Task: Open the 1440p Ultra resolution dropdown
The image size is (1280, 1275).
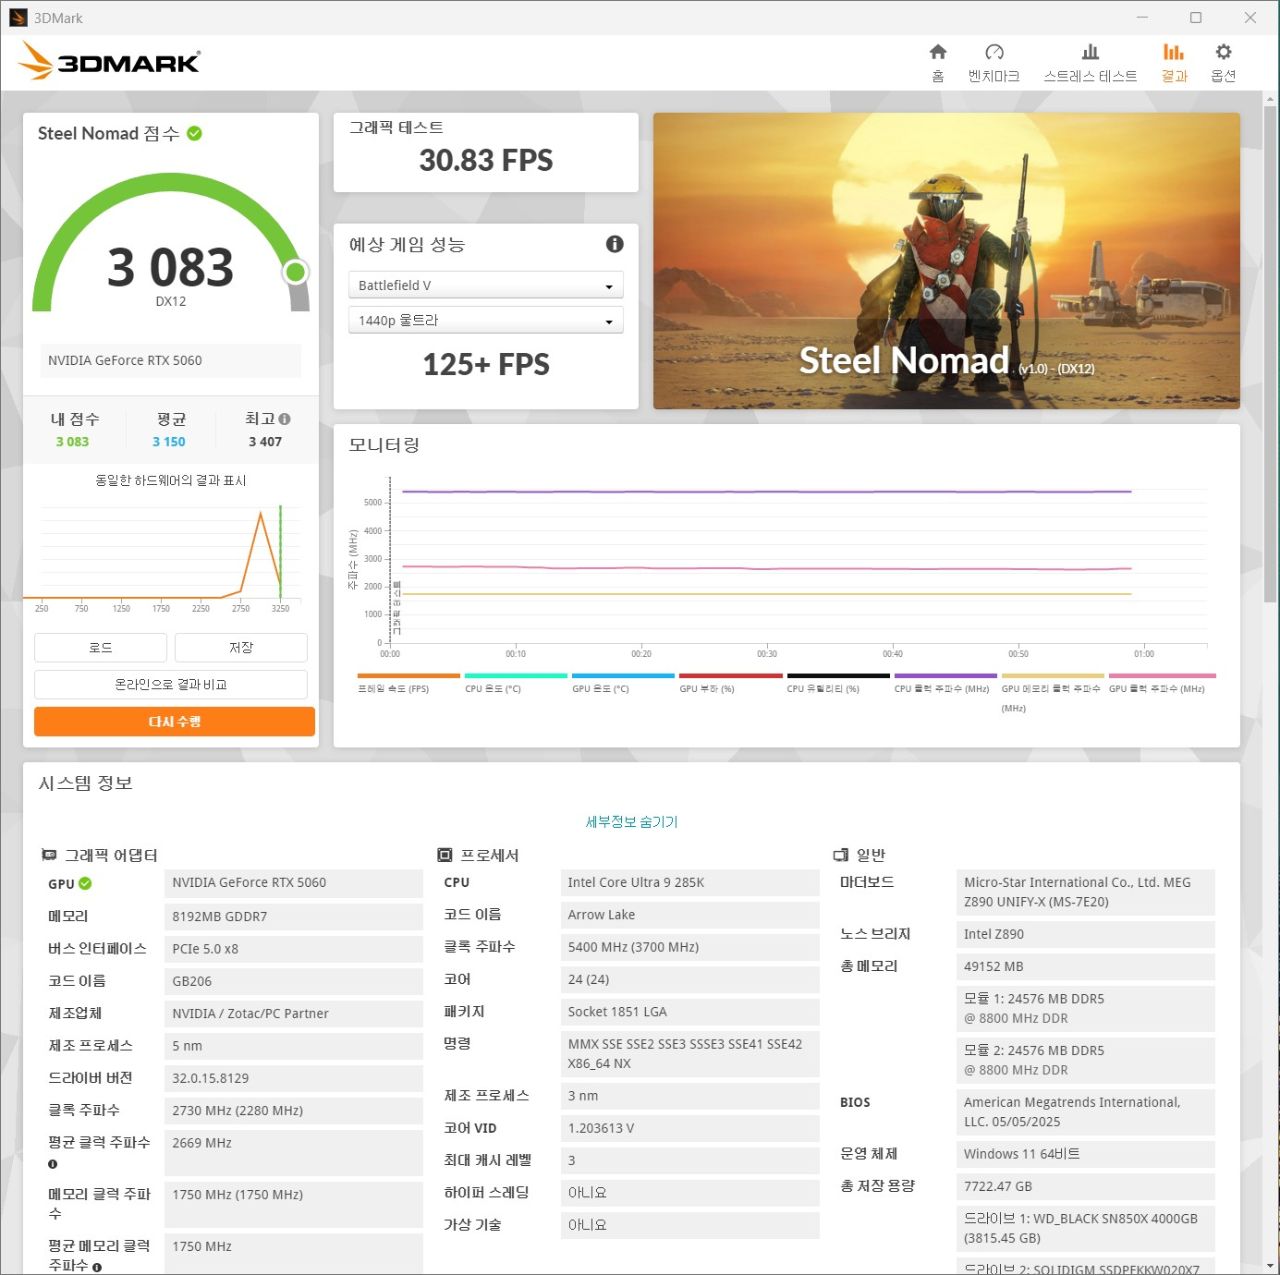Action: (486, 320)
